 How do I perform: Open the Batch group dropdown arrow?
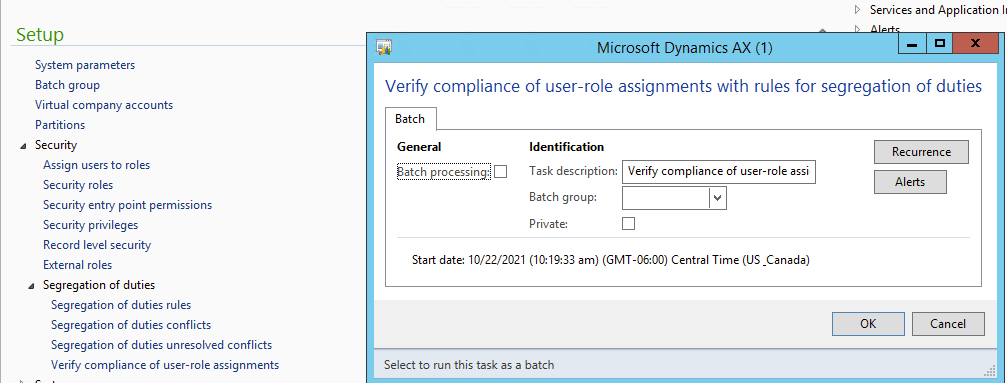click(718, 198)
